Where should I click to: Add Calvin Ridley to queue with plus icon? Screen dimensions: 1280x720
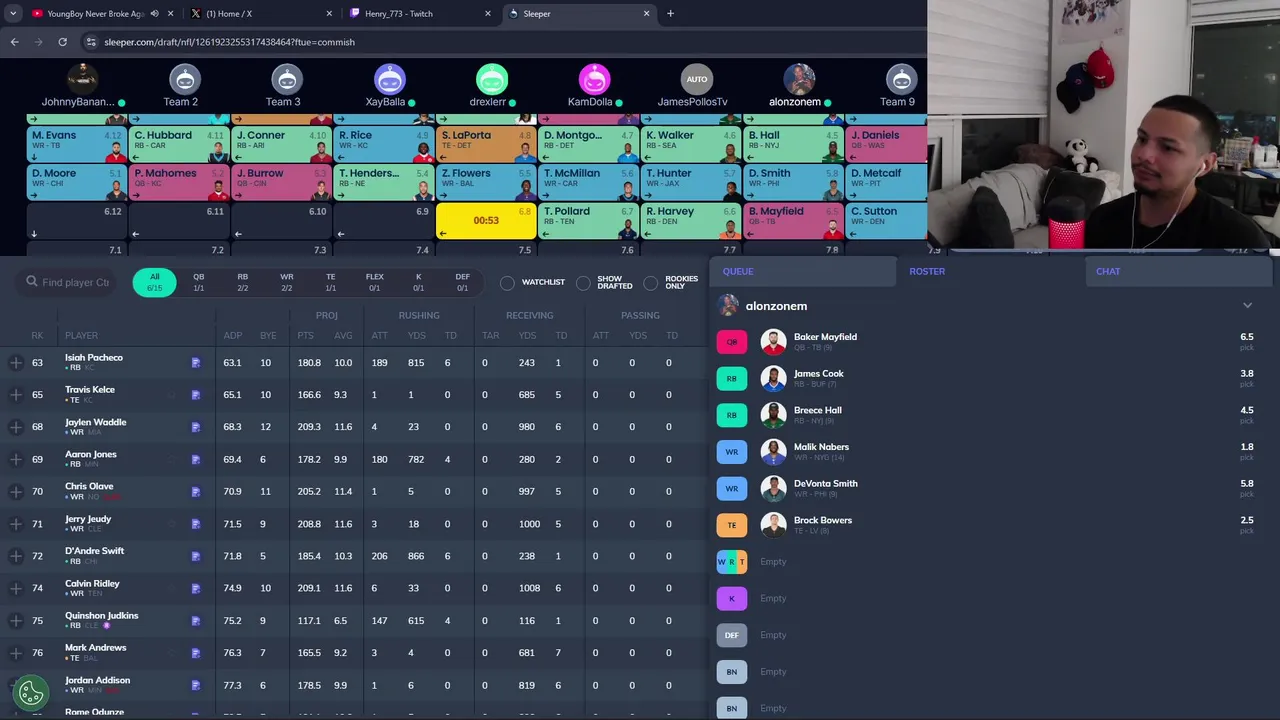[16, 588]
